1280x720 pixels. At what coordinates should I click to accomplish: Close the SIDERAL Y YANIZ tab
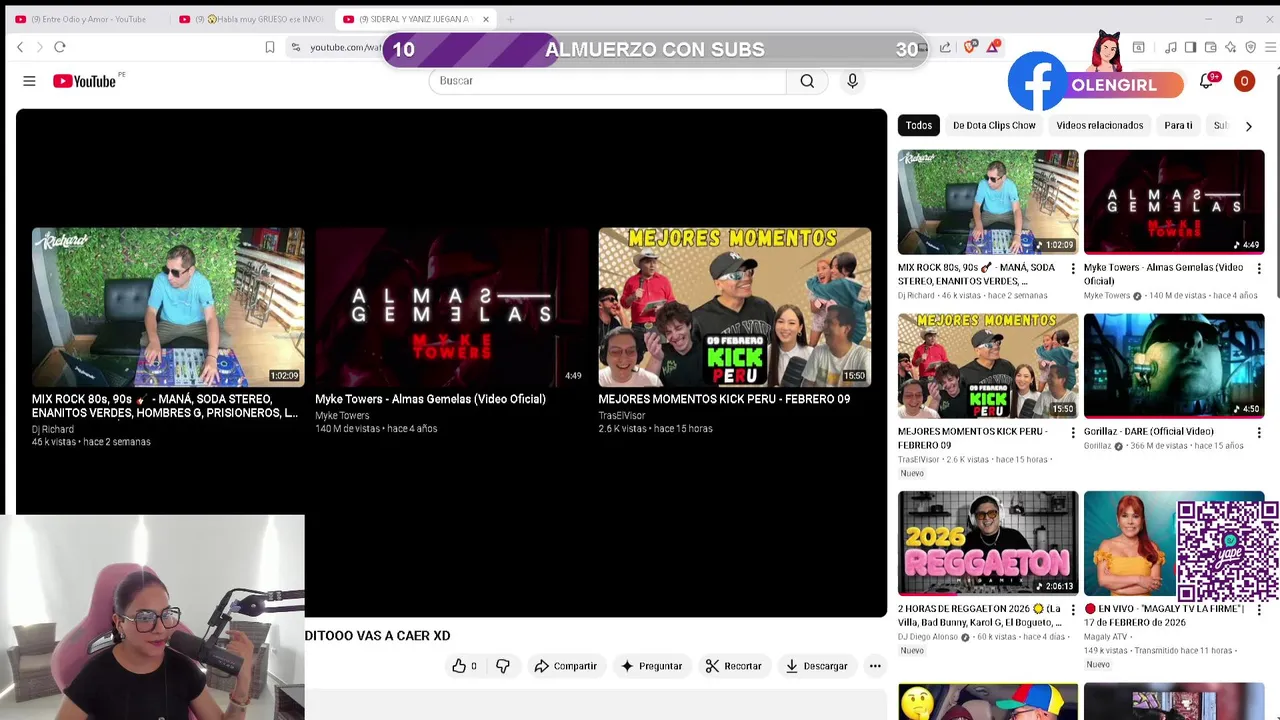coord(486,19)
